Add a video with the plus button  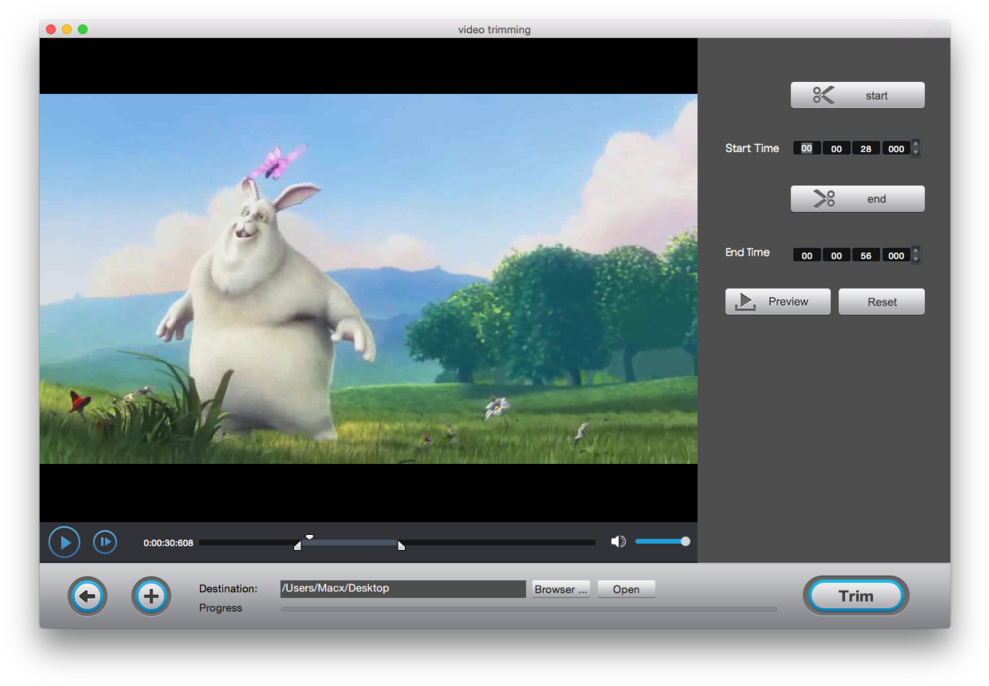click(151, 596)
